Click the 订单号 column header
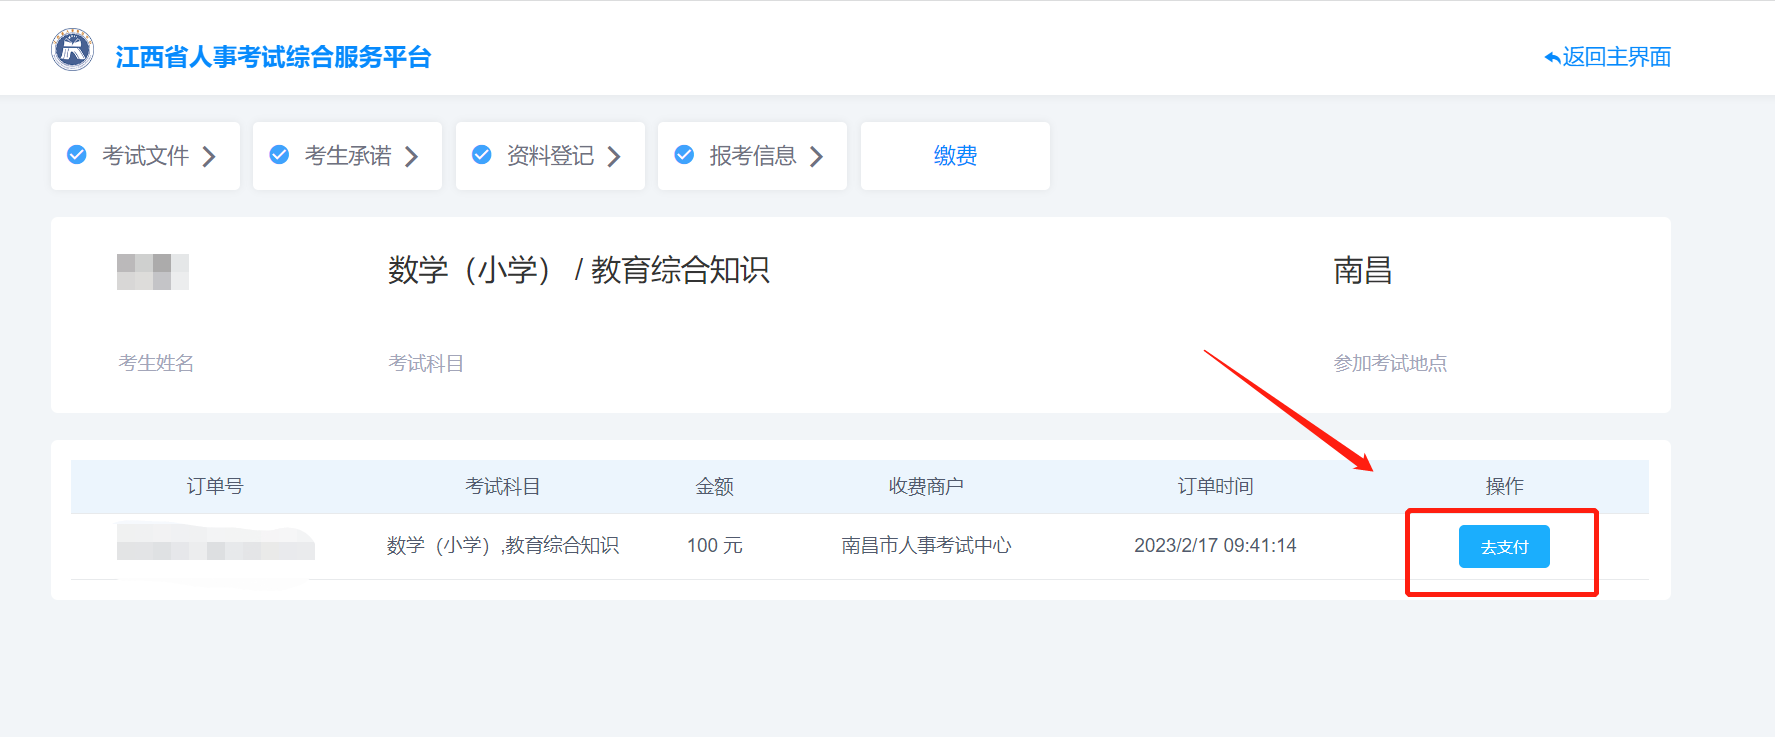The height and width of the screenshot is (737, 1775). (x=215, y=486)
